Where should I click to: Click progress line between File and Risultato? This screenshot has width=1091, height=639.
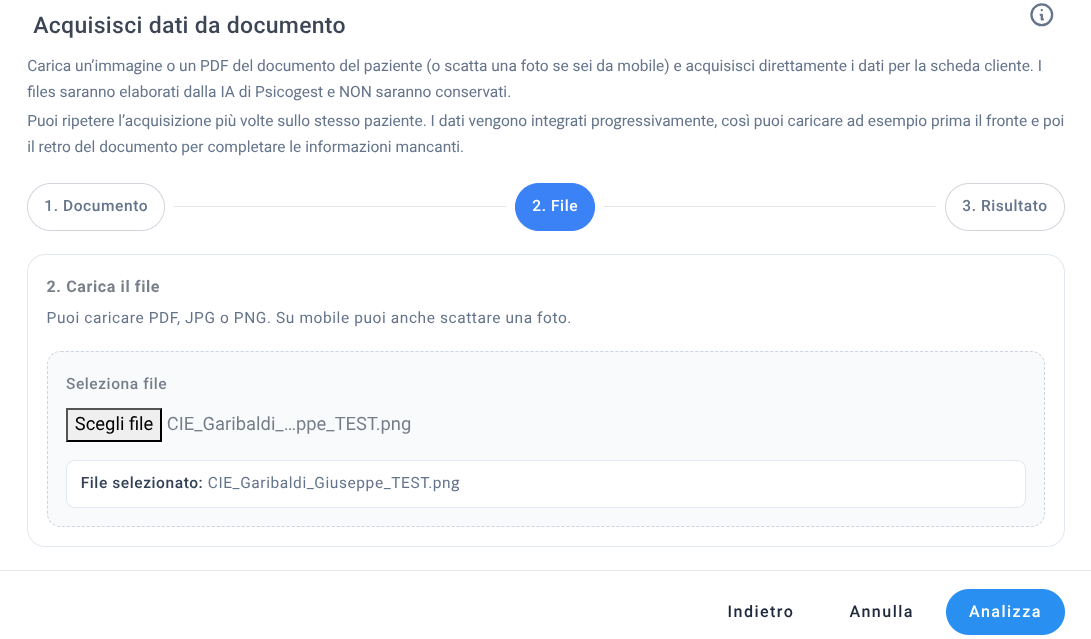coord(770,207)
